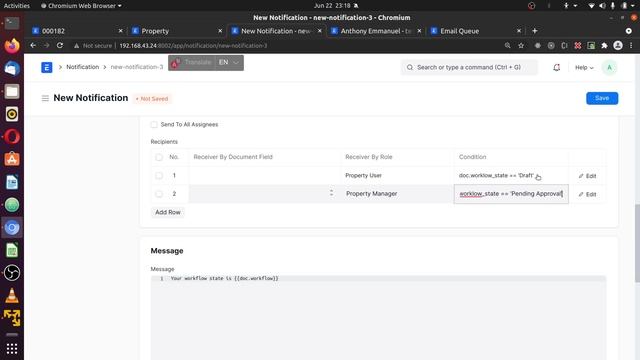Open the Translate language EN dropdown
640x360 pixels.
point(229,62)
